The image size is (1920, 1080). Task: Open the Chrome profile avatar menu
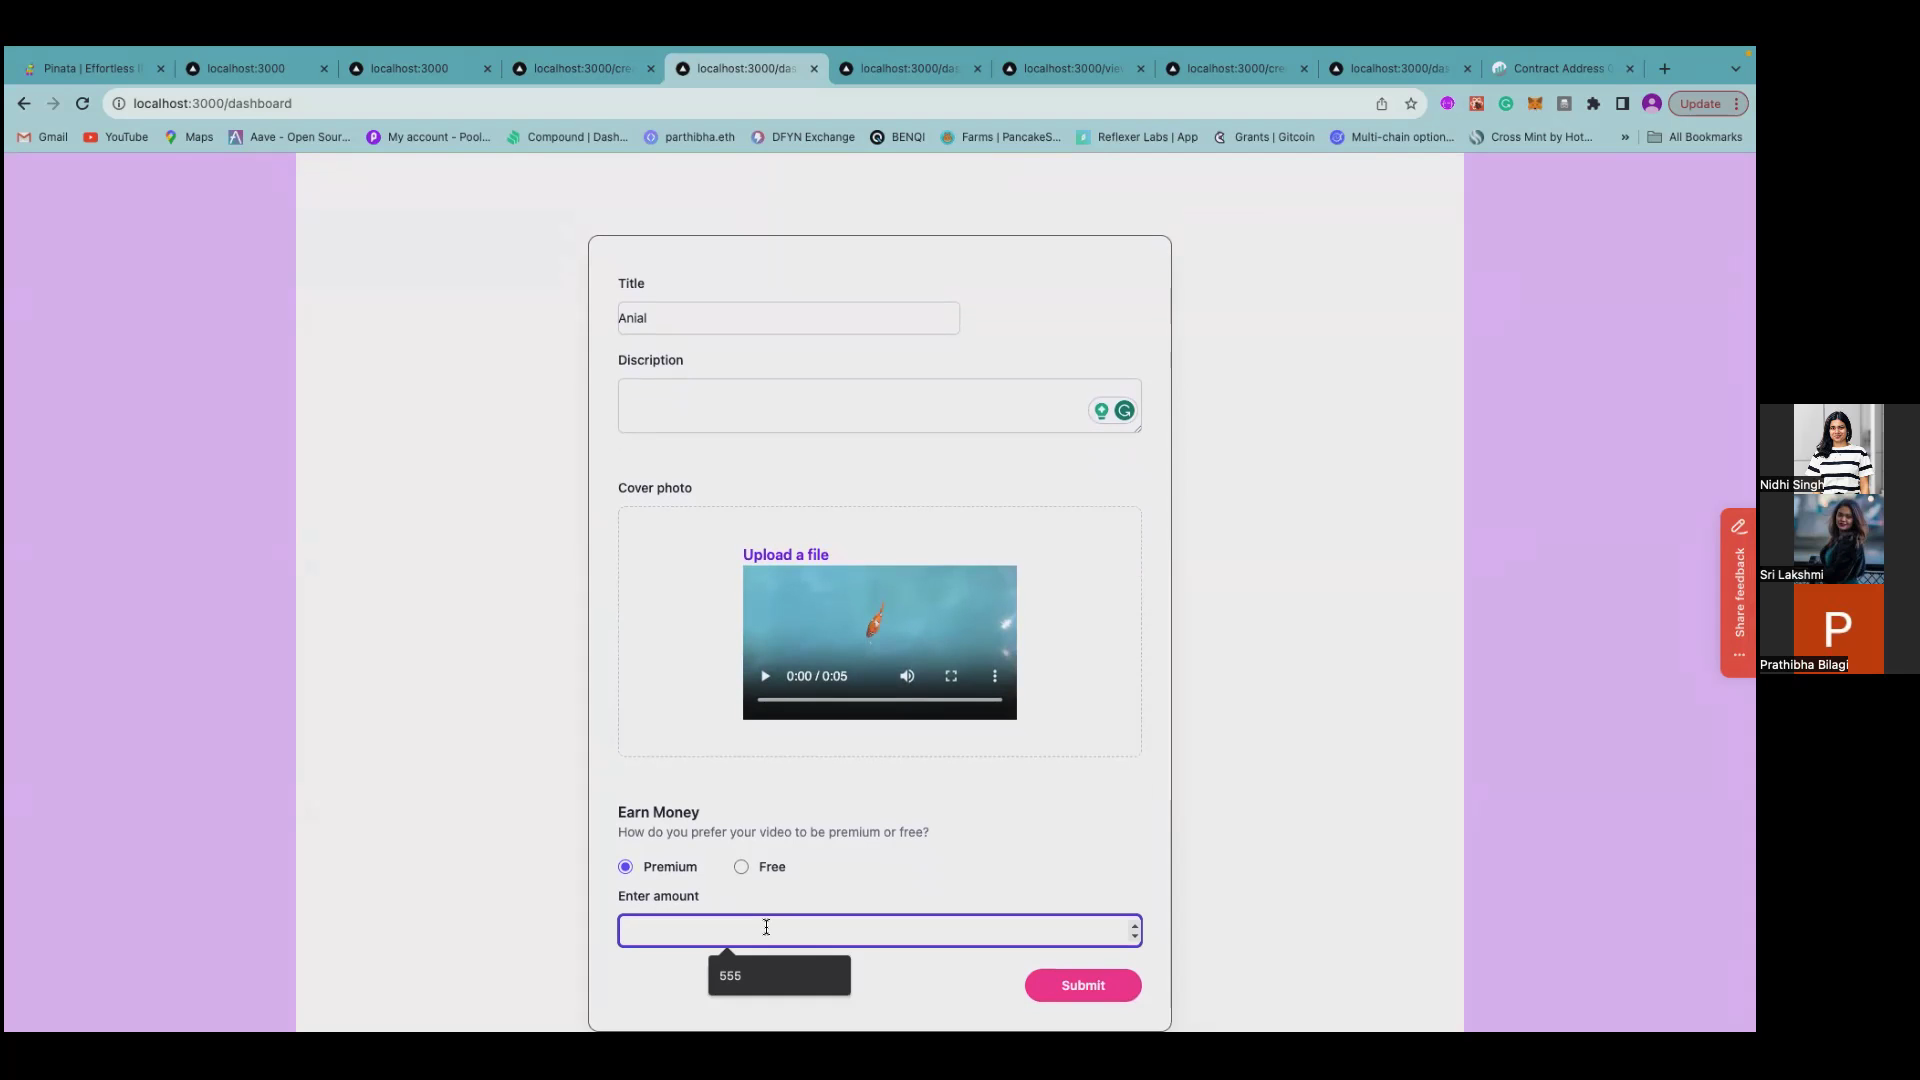point(1651,103)
